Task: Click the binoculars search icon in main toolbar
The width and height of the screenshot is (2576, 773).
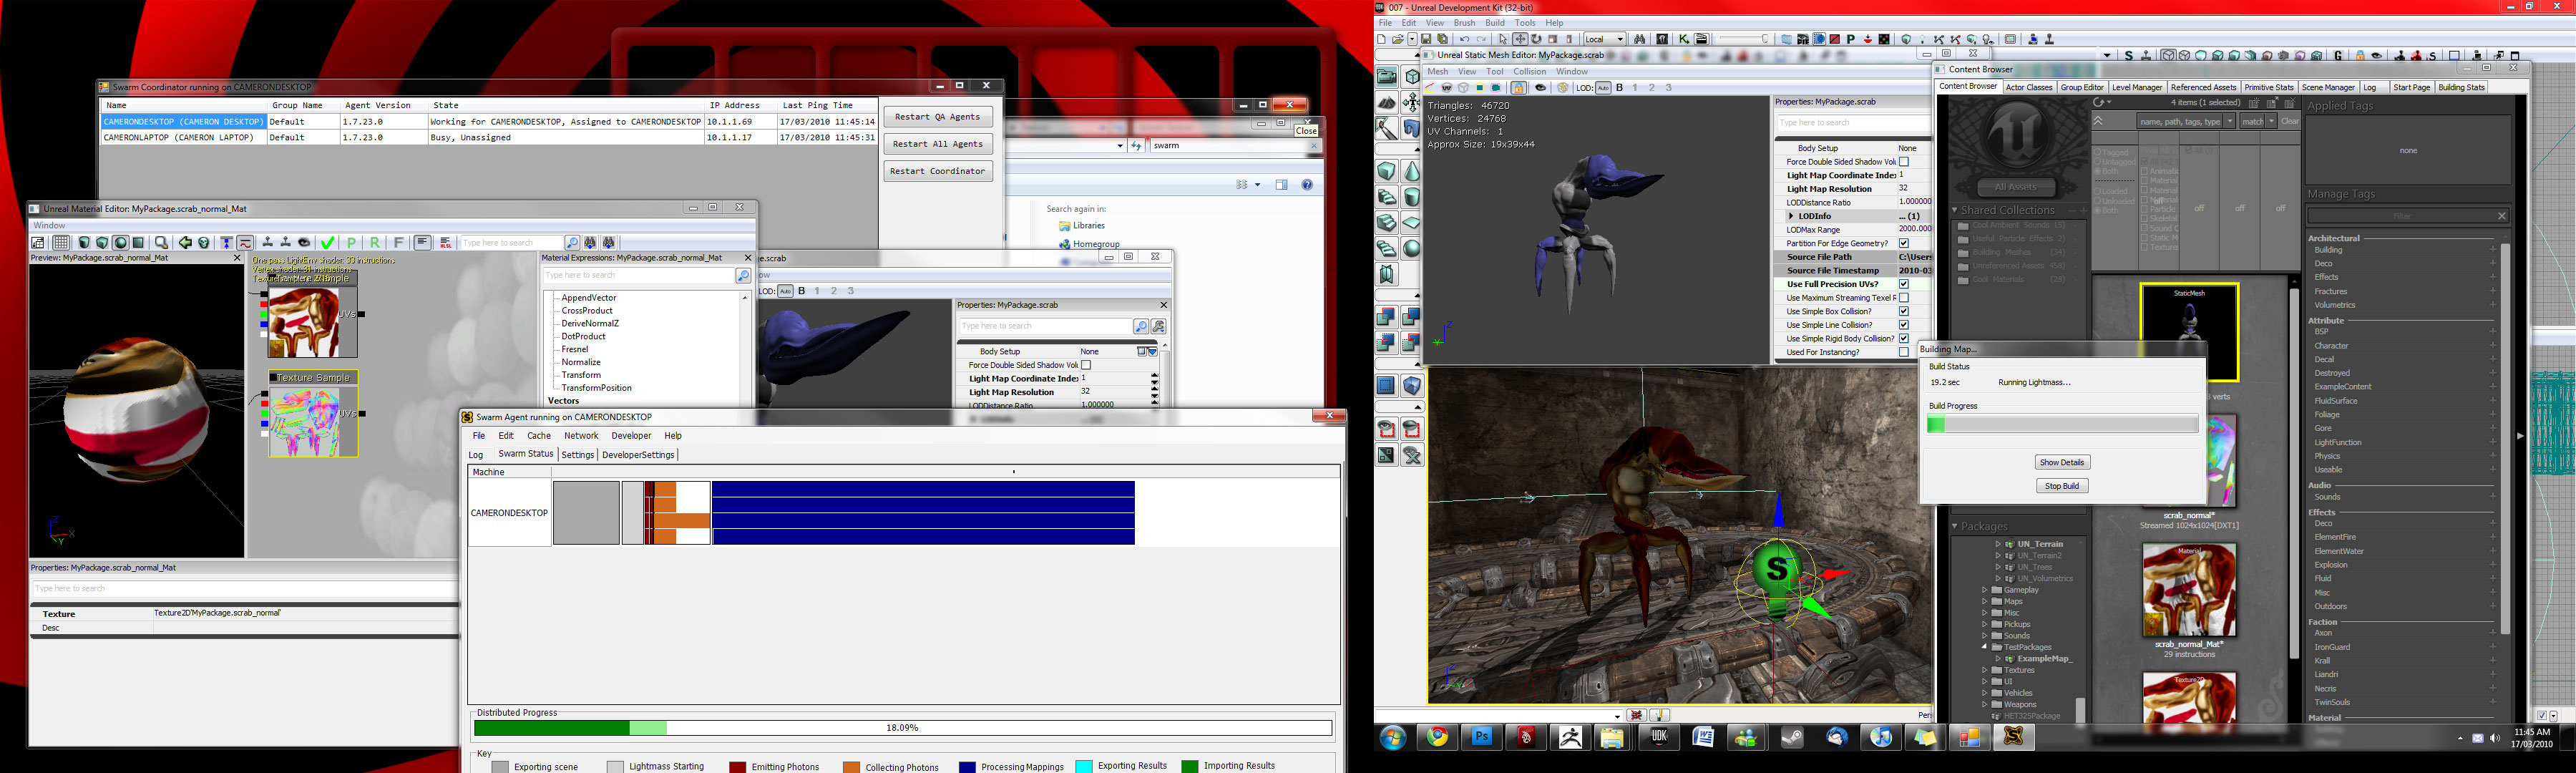Action: point(1639,39)
